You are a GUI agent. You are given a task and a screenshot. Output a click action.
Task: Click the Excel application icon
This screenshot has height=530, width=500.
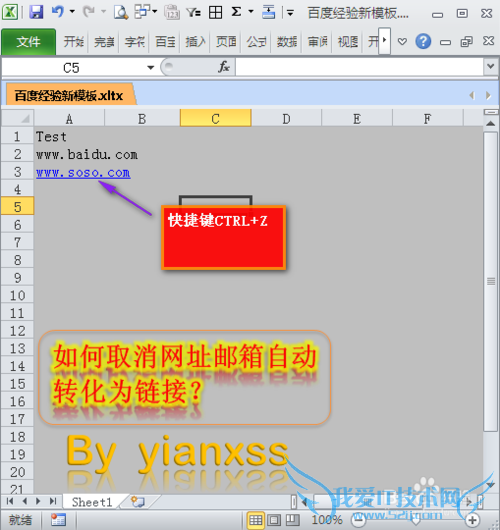(10, 13)
